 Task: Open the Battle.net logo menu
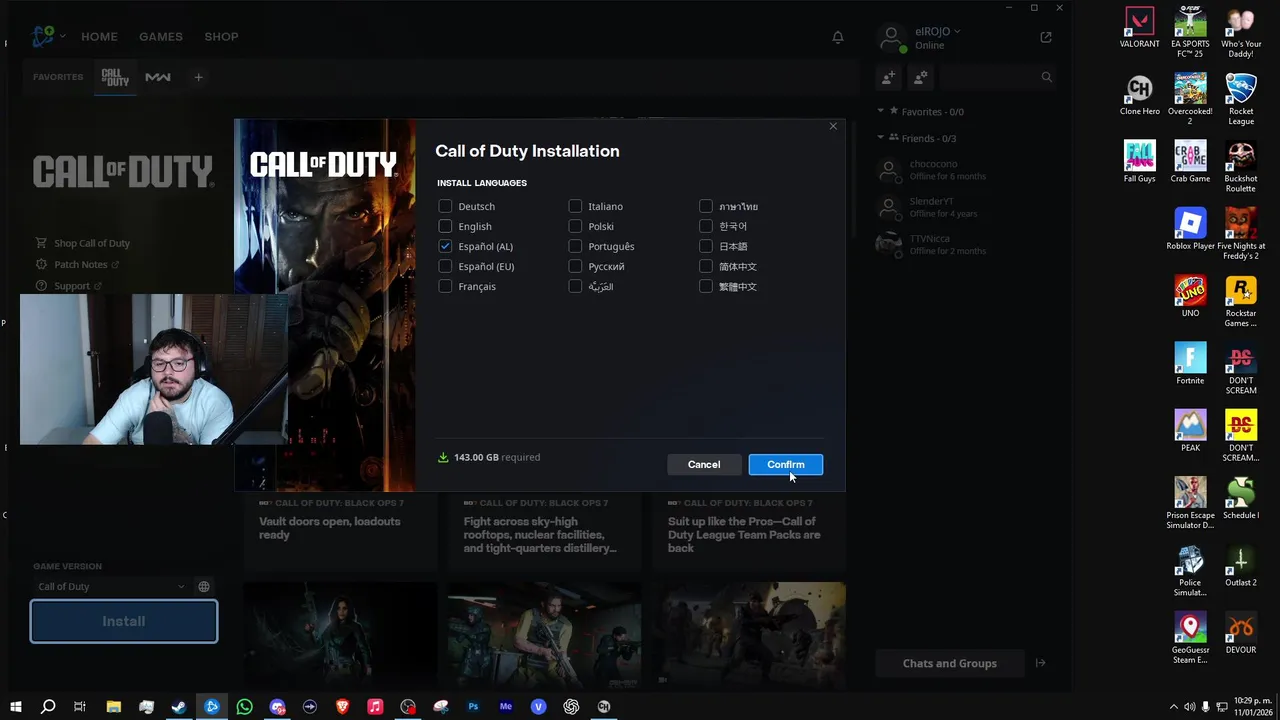46,36
